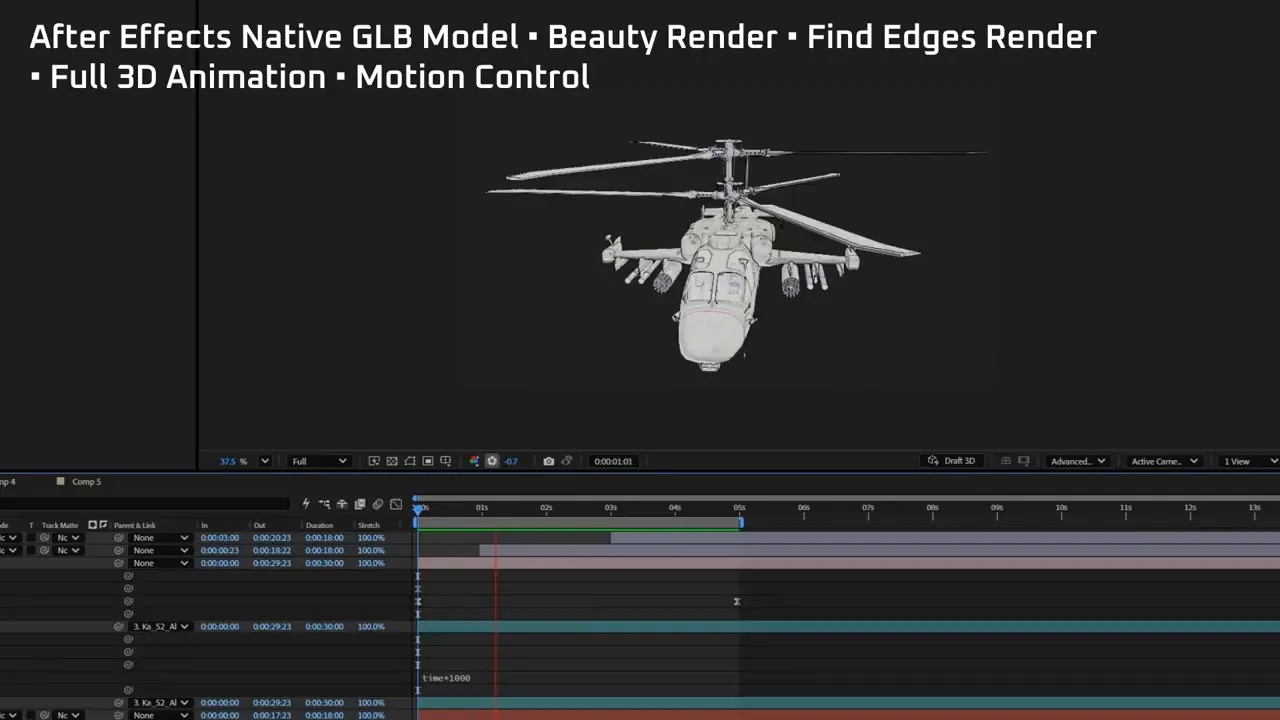Click the Duration column header
Screen dimensions: 1280x720
[x=319, y=525]
